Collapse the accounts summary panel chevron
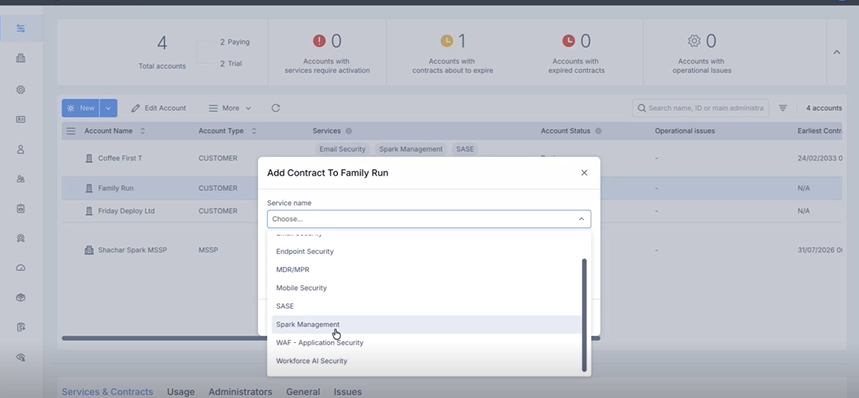This screenshot has height=398, width=859. 837,53
